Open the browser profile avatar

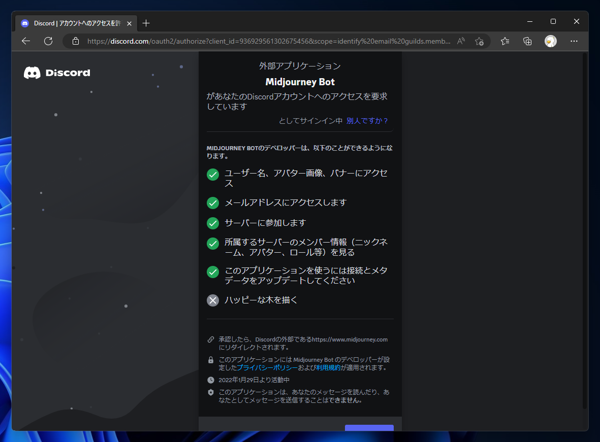coord(550,41)
